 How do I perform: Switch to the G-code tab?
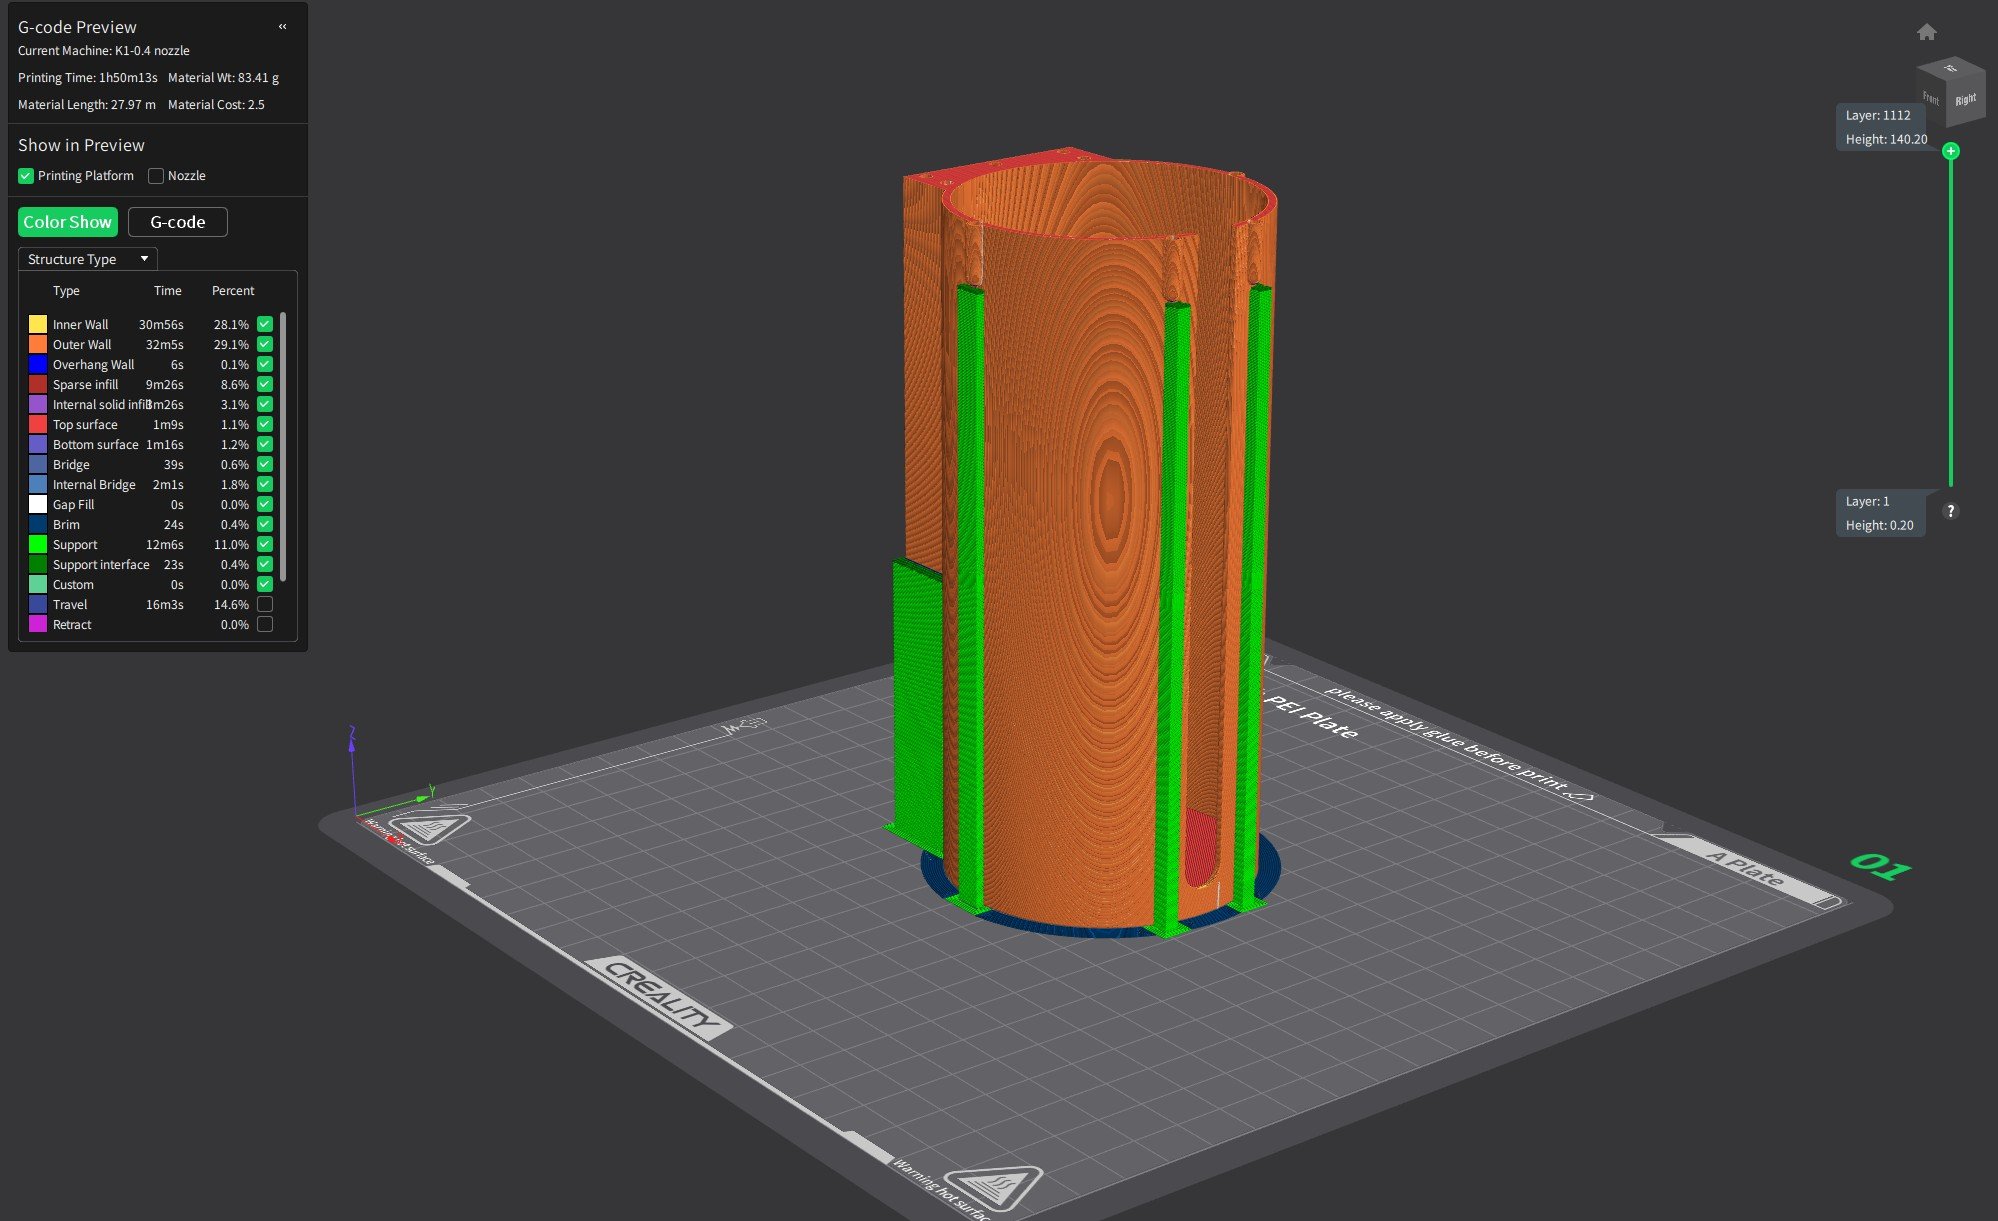coord(177,222)
